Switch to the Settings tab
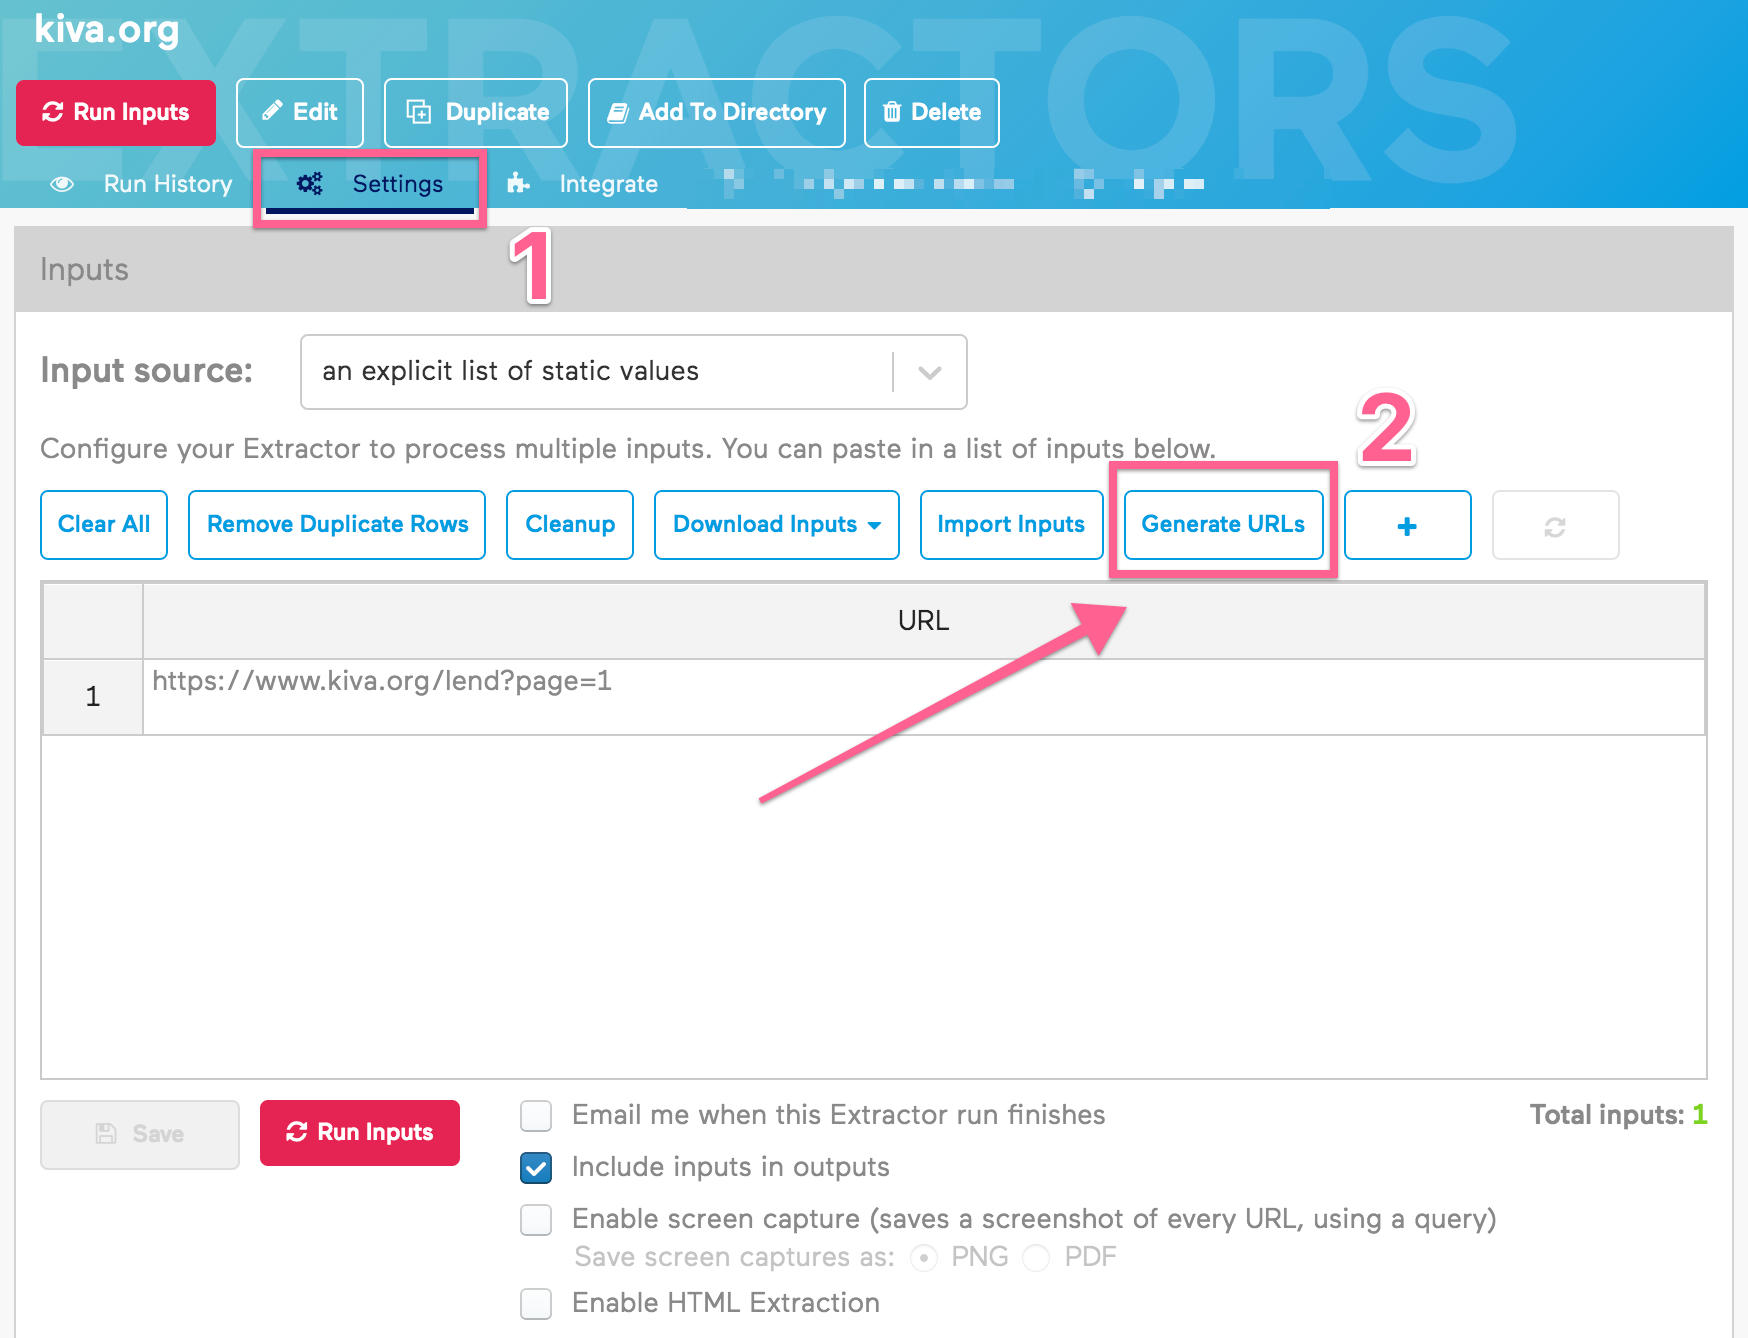 (x=397, y=184)
